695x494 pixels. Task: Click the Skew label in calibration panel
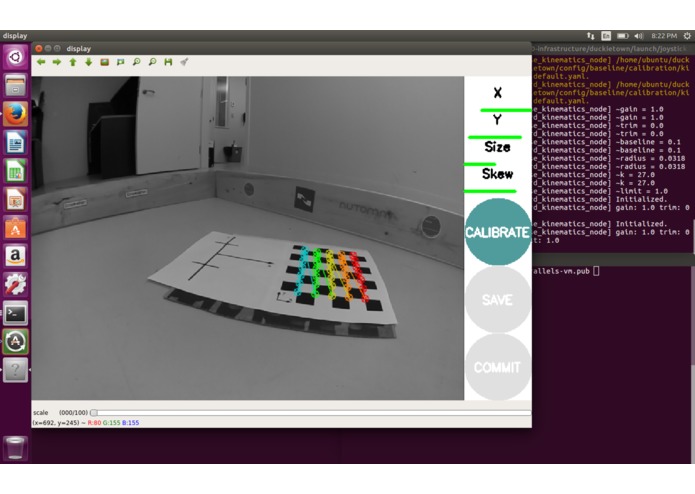click(x=497, y=174)
